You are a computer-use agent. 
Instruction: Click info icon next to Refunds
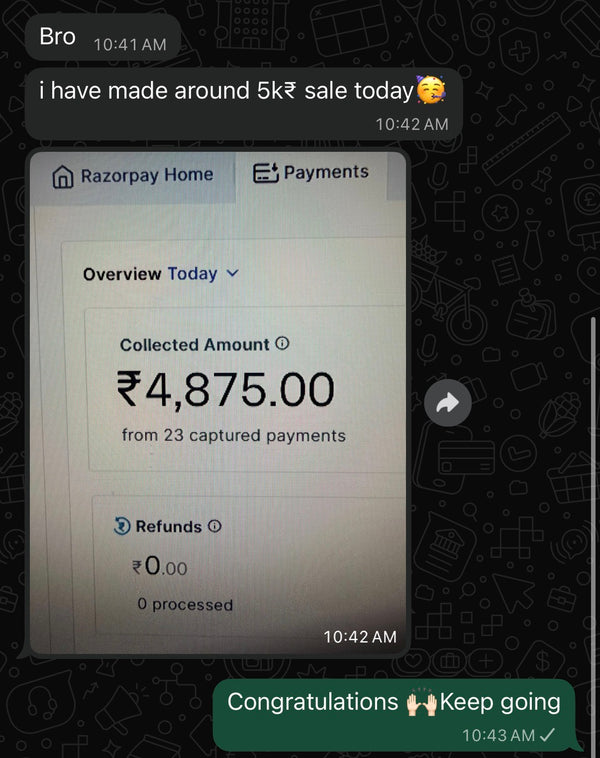[215, 526]
